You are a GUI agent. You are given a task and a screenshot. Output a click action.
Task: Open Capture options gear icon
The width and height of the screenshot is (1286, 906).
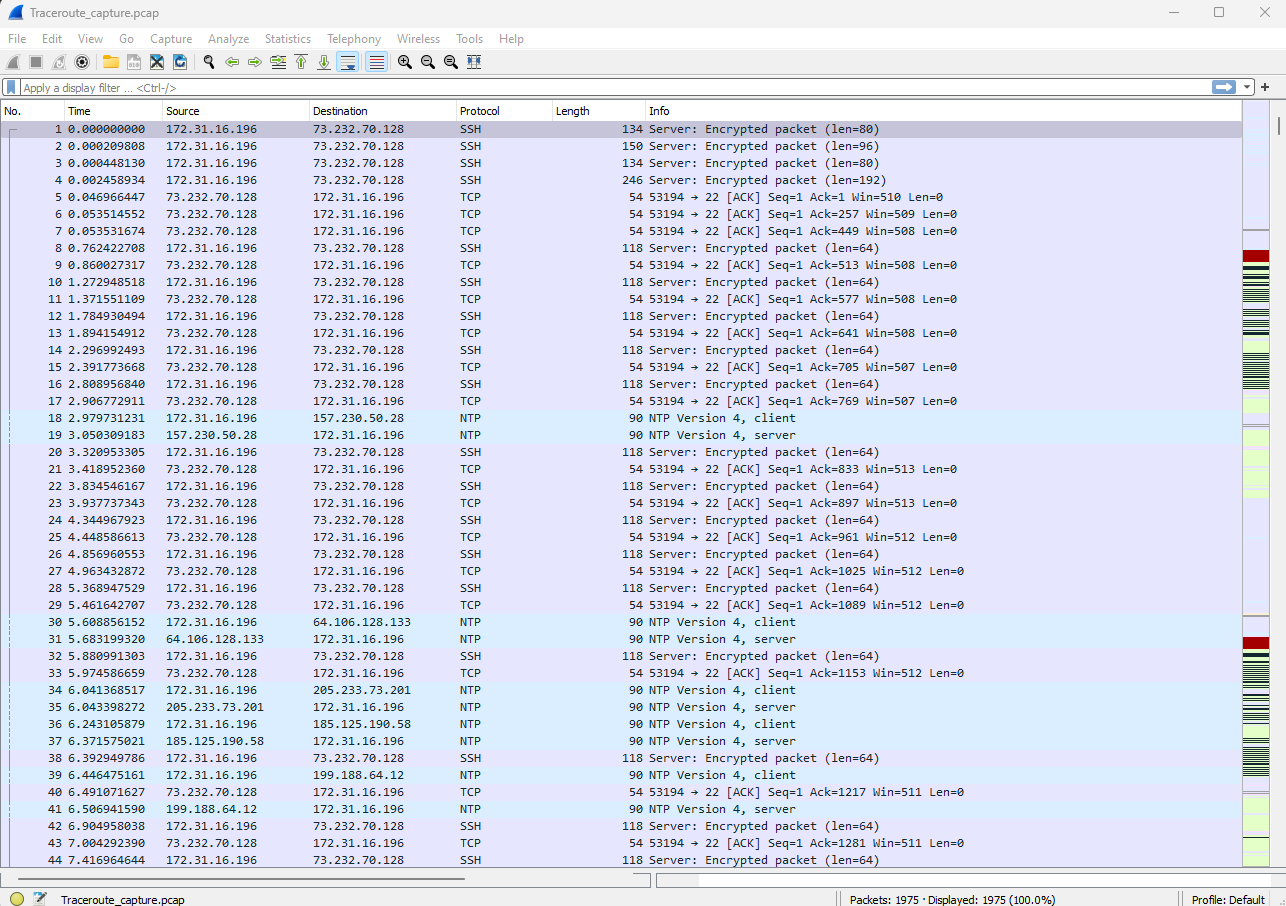click(82, 62)
